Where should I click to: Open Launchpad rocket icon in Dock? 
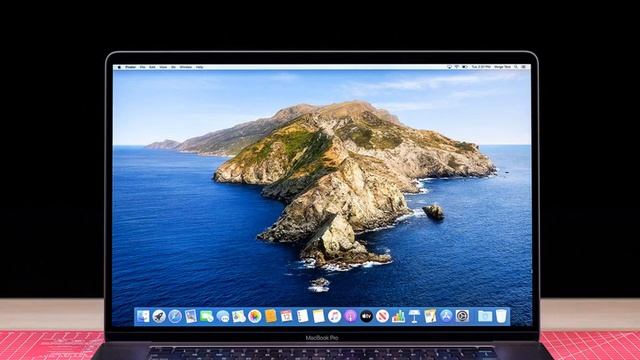pyautogui.click(x=159, y=316)
